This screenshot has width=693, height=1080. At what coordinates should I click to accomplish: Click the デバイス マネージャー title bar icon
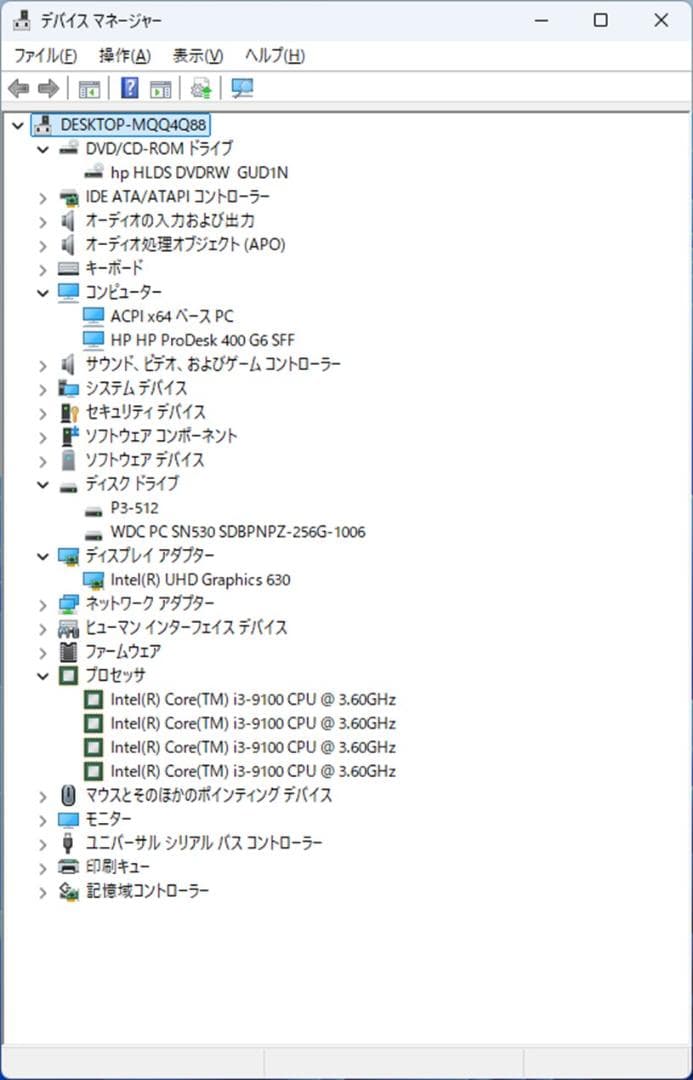[23, 21]
